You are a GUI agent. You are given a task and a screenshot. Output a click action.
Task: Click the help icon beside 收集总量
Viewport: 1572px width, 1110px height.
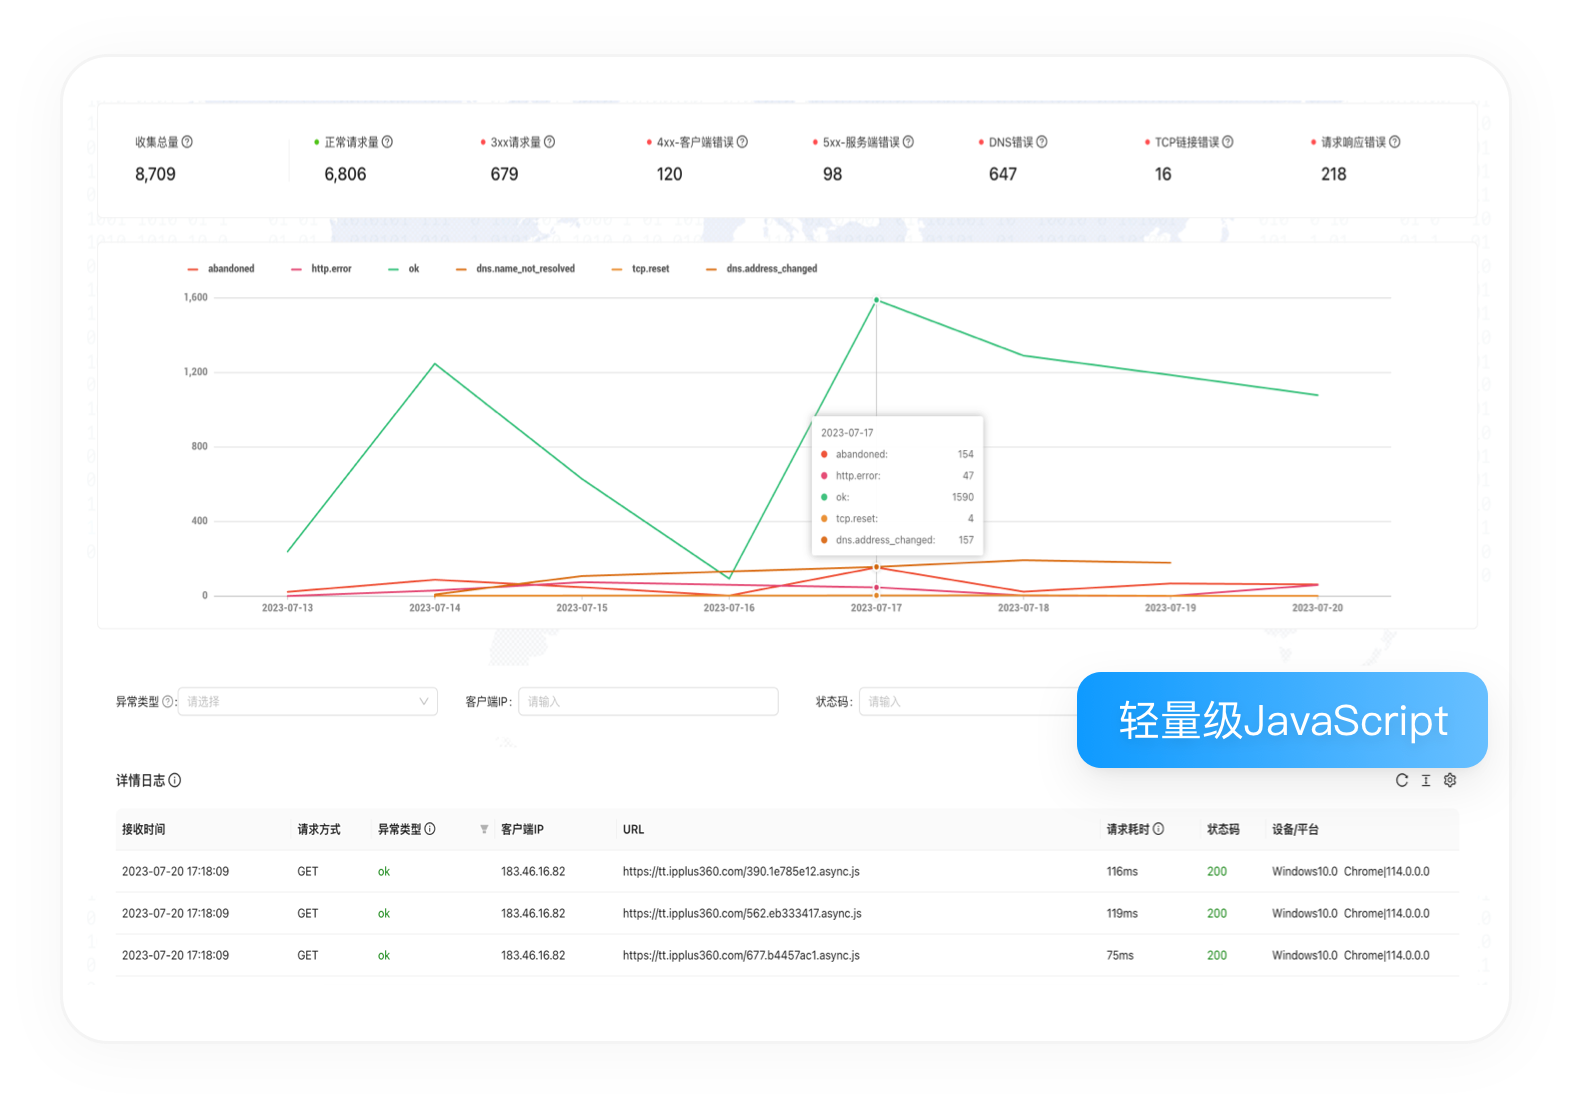click(187, 142)
